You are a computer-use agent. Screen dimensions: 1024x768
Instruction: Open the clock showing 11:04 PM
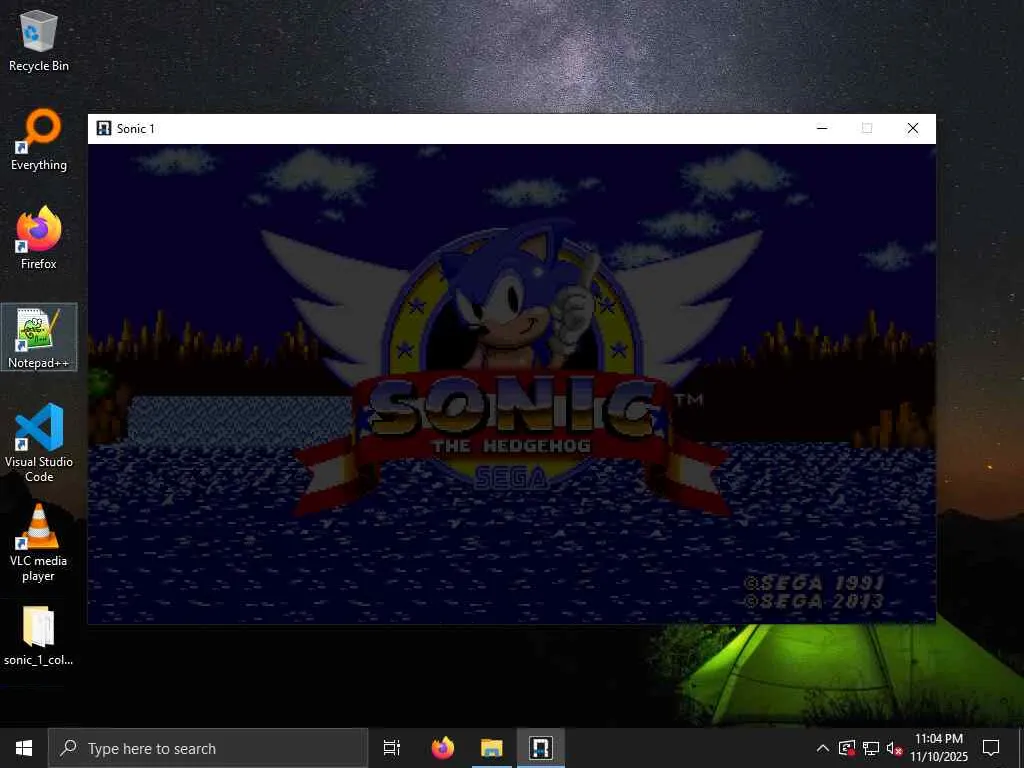(939, 748)
